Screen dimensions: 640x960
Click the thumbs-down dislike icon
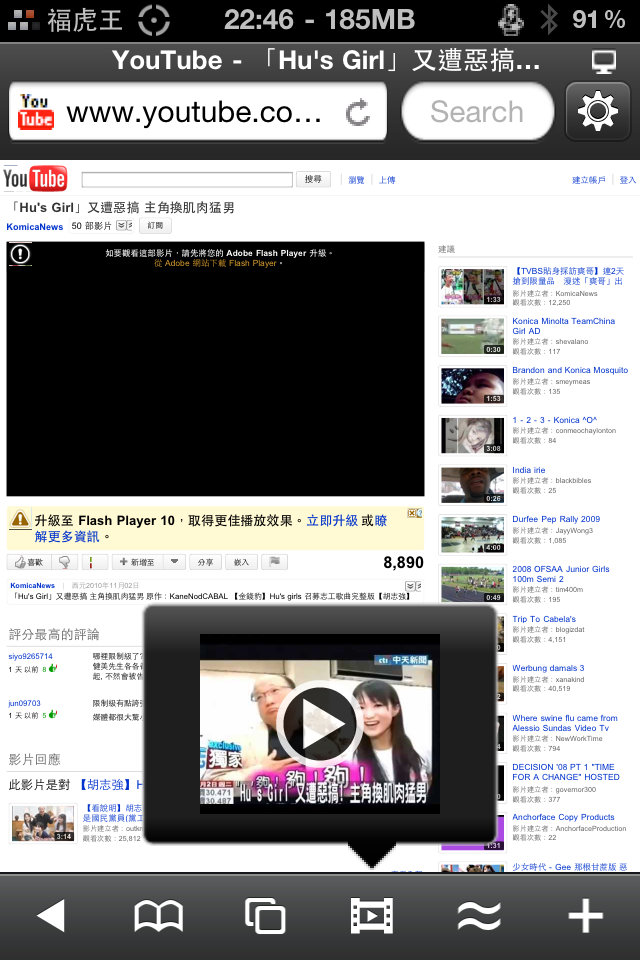(x=64, y=561)
